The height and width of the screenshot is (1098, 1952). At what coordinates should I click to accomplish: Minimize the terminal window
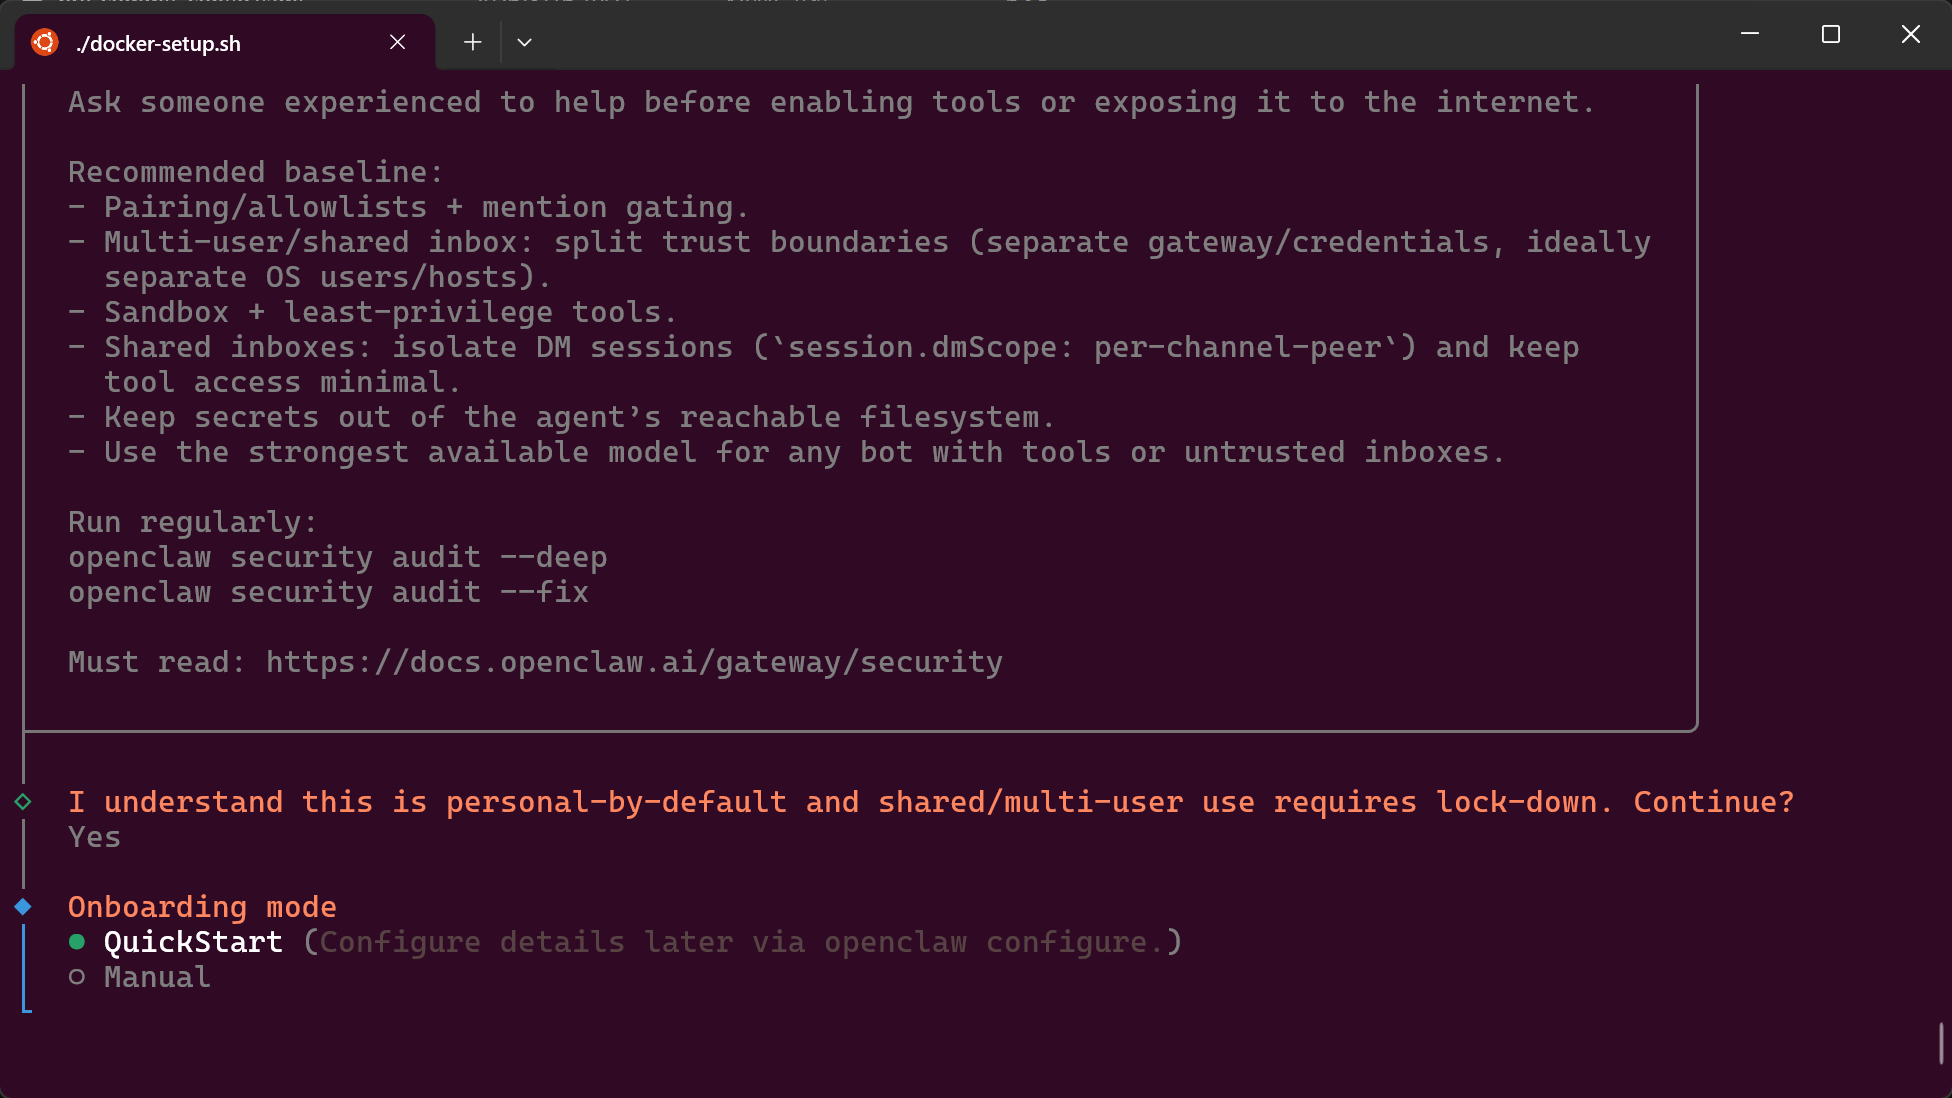click(1750, 34)
